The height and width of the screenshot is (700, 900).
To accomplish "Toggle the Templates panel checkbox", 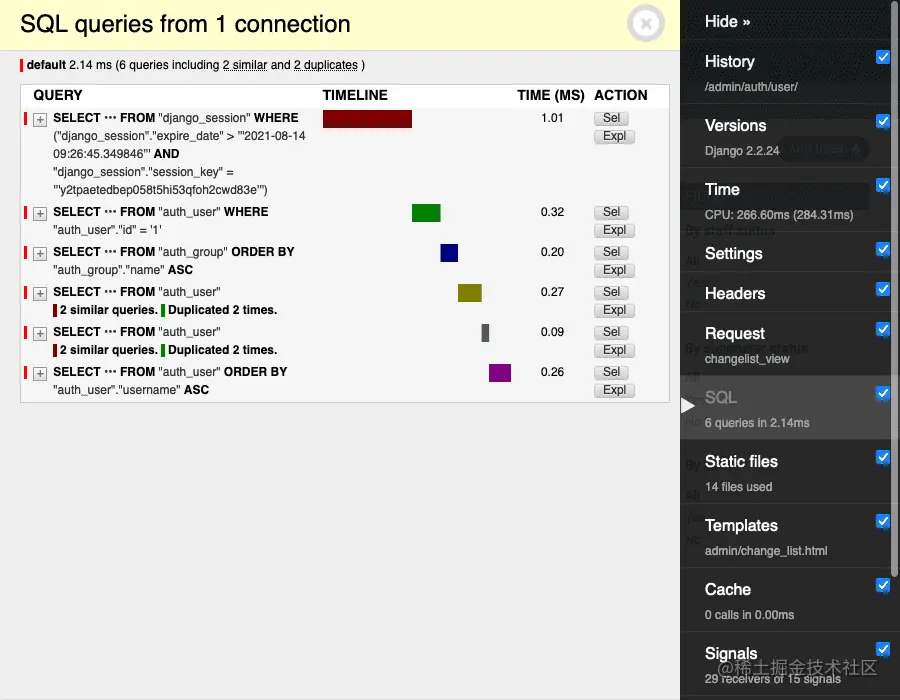I will 883,521.
